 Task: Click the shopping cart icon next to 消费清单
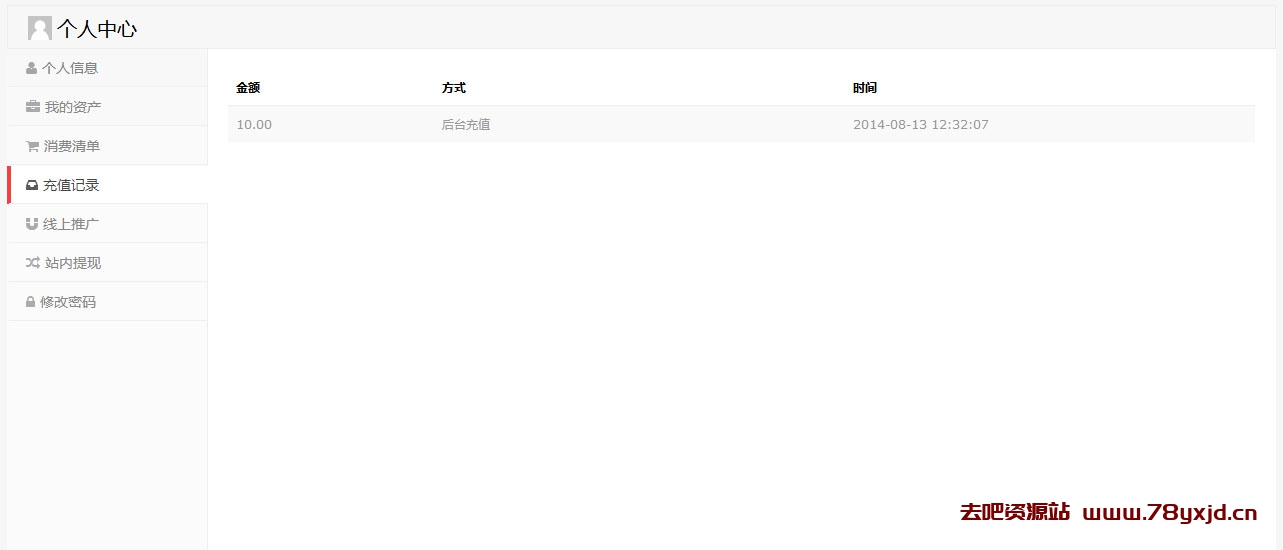pos(33,146)
